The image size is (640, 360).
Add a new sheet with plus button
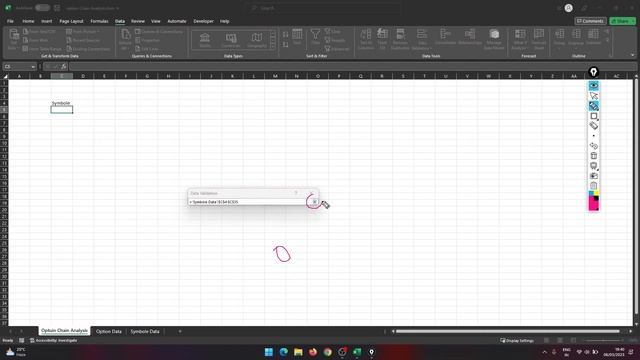(x=180, y=331)
